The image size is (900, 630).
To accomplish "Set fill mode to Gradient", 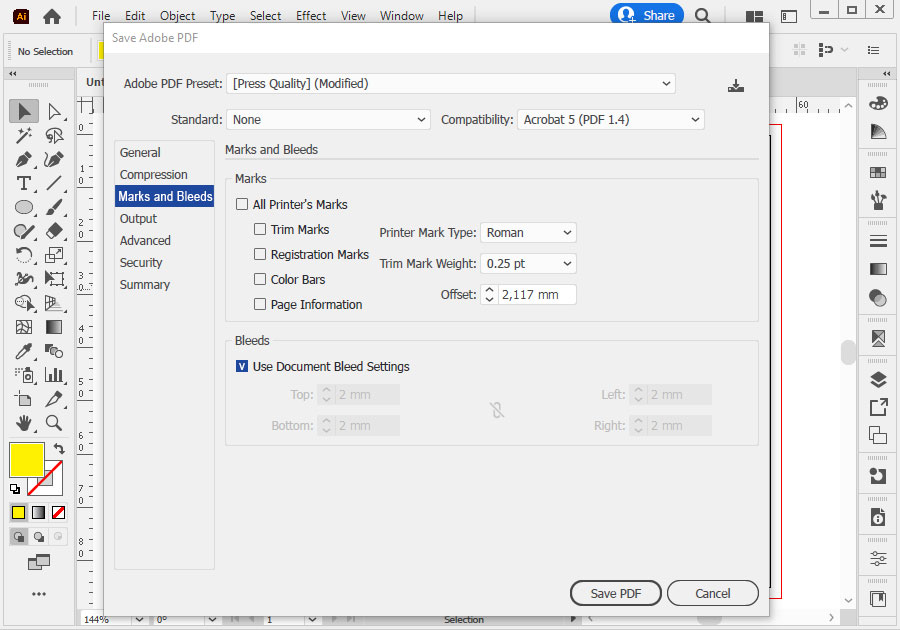I will coord(38,512).
